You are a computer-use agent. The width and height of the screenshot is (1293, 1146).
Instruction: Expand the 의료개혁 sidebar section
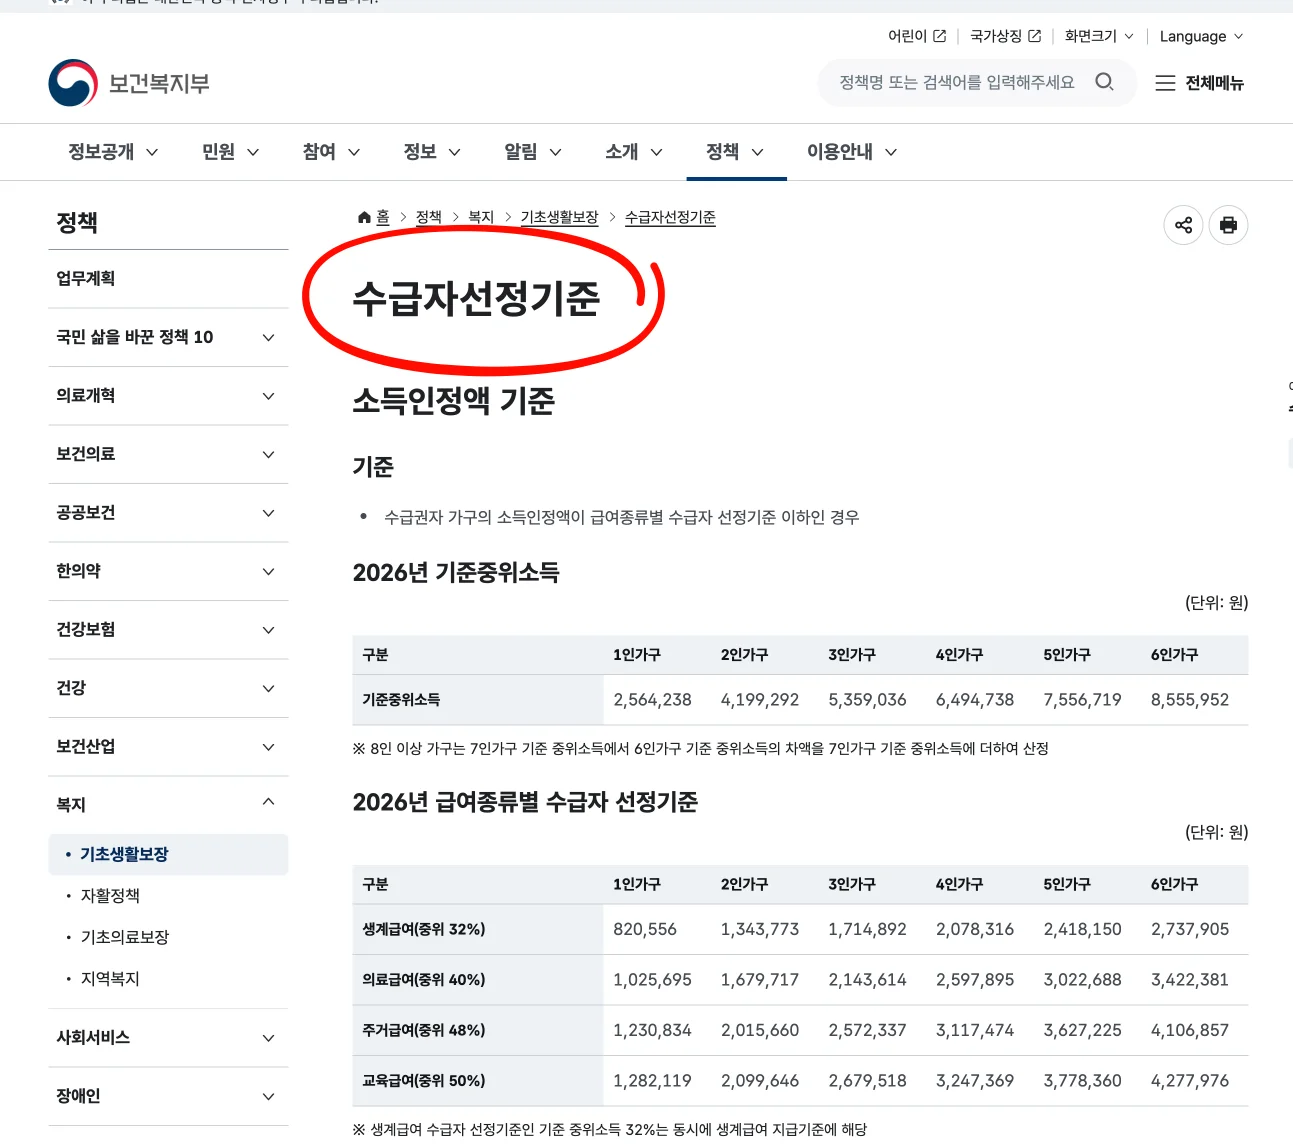coord(168,396)
